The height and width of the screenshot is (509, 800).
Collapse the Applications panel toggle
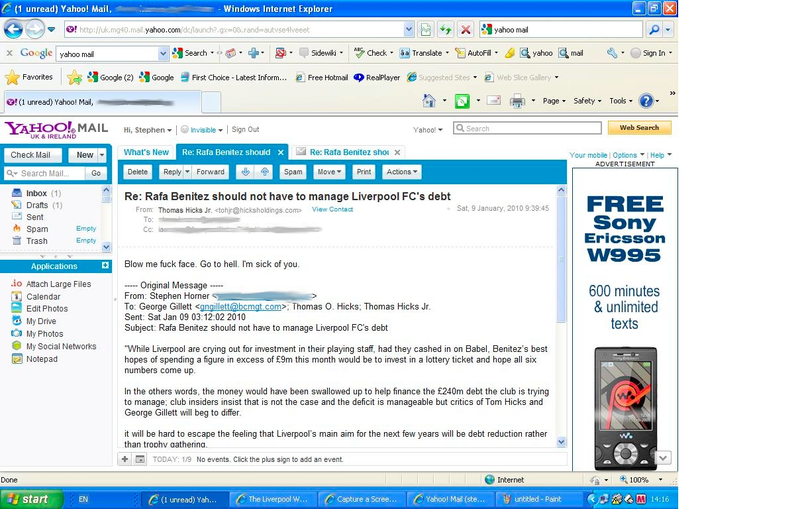(x=105, y=266)
